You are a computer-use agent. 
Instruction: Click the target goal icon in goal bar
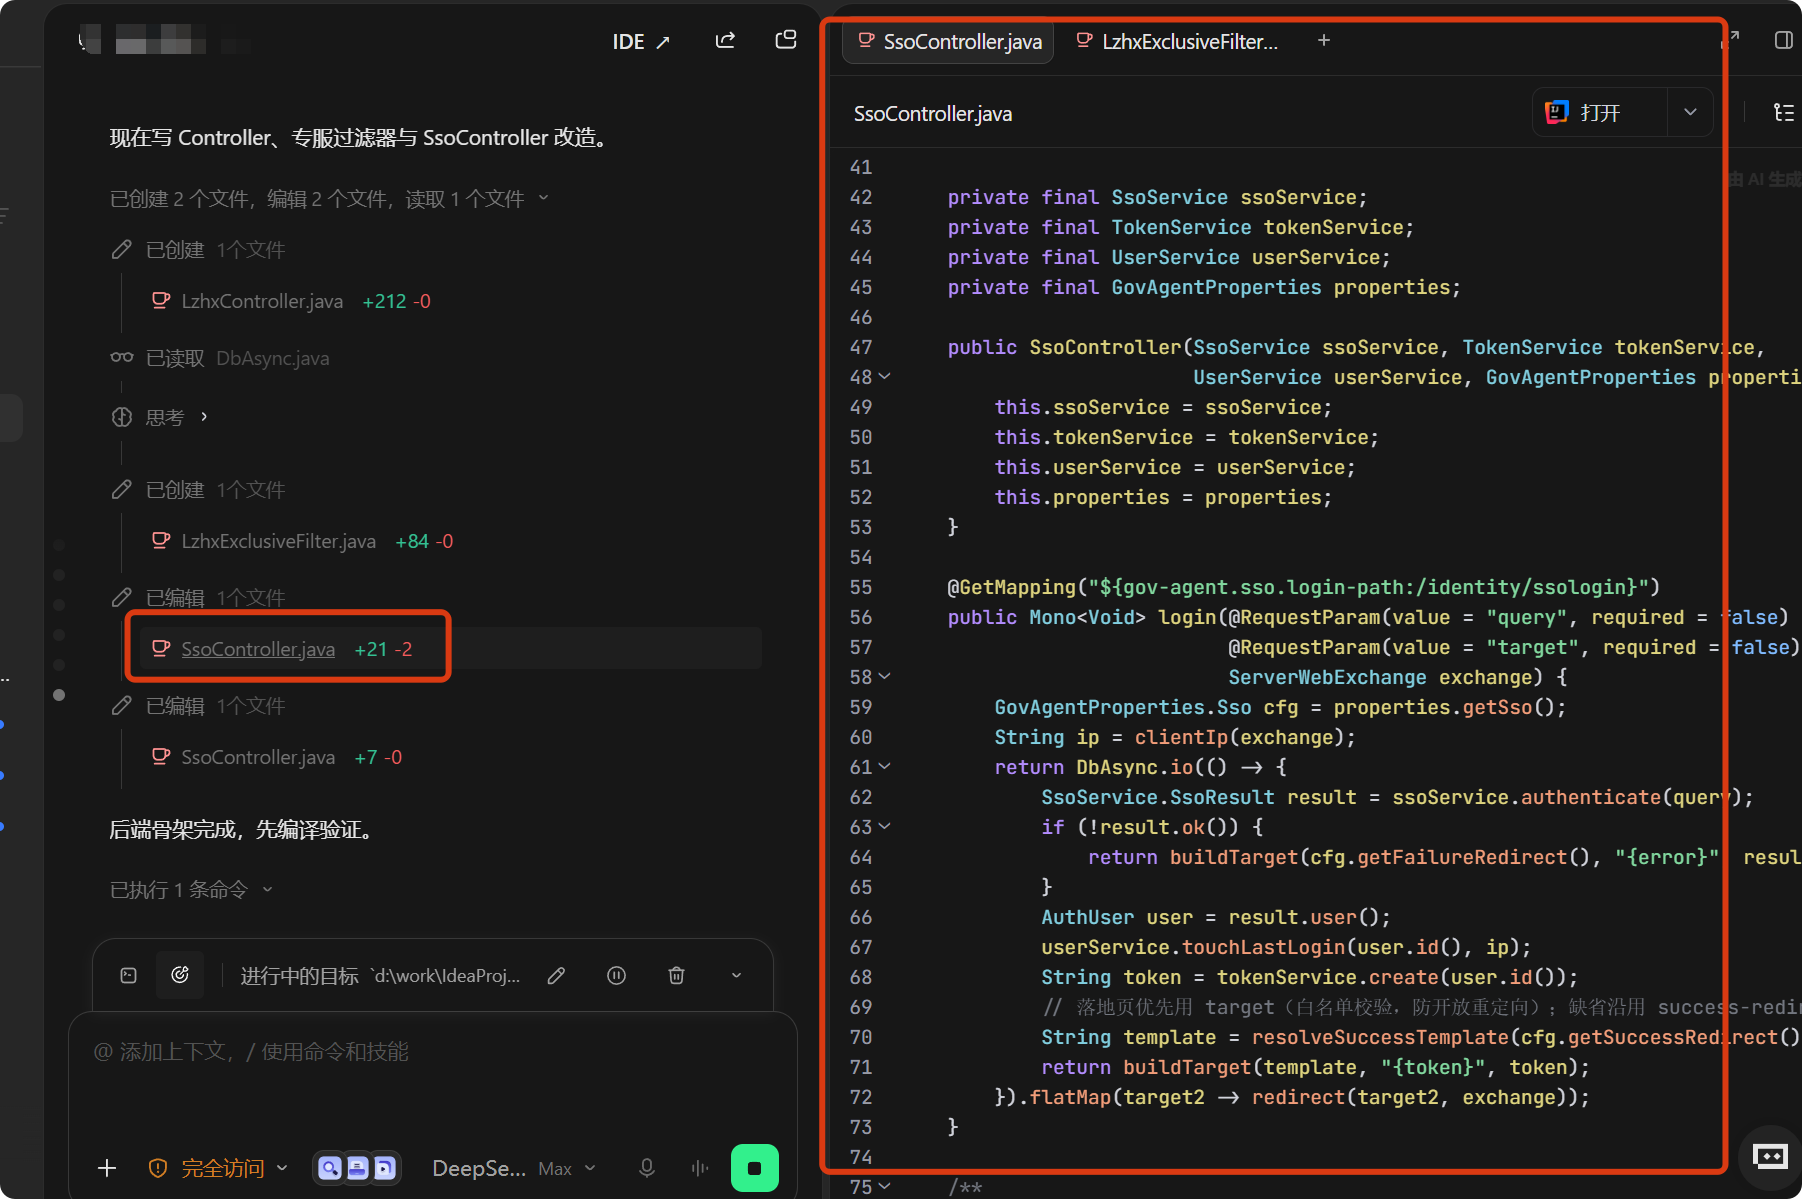pyautogui.click(x=180, y=975)
